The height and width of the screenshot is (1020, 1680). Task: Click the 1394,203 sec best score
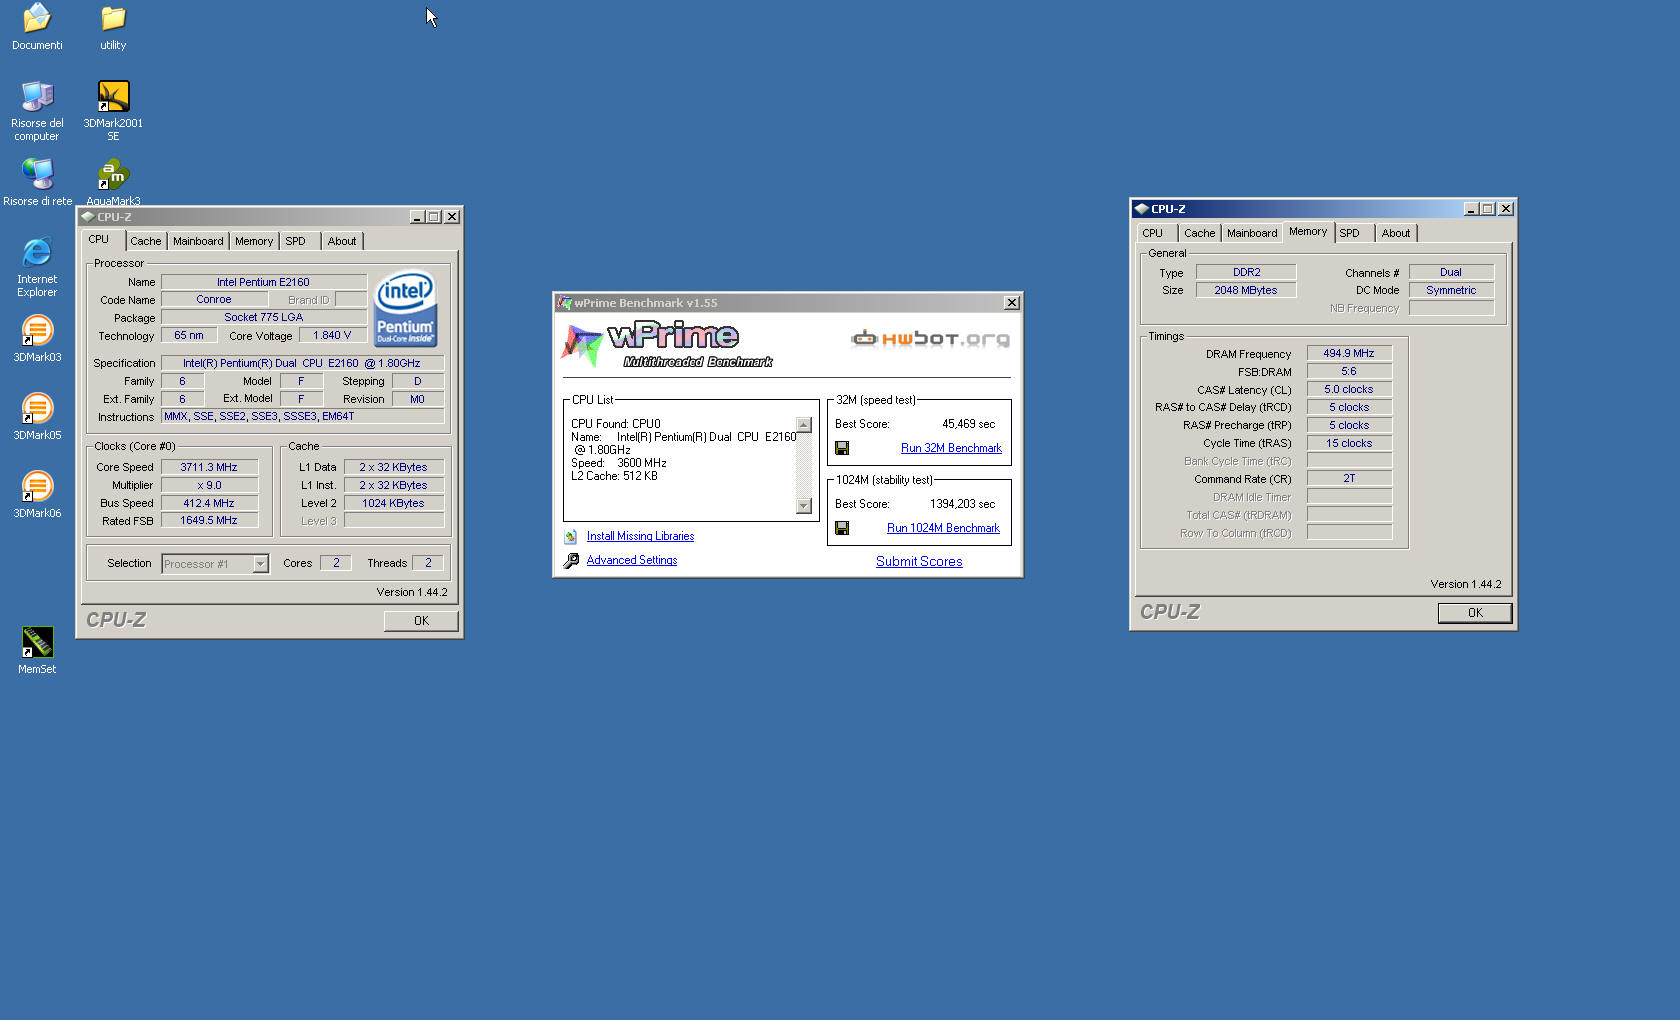[x=963, y=505]
